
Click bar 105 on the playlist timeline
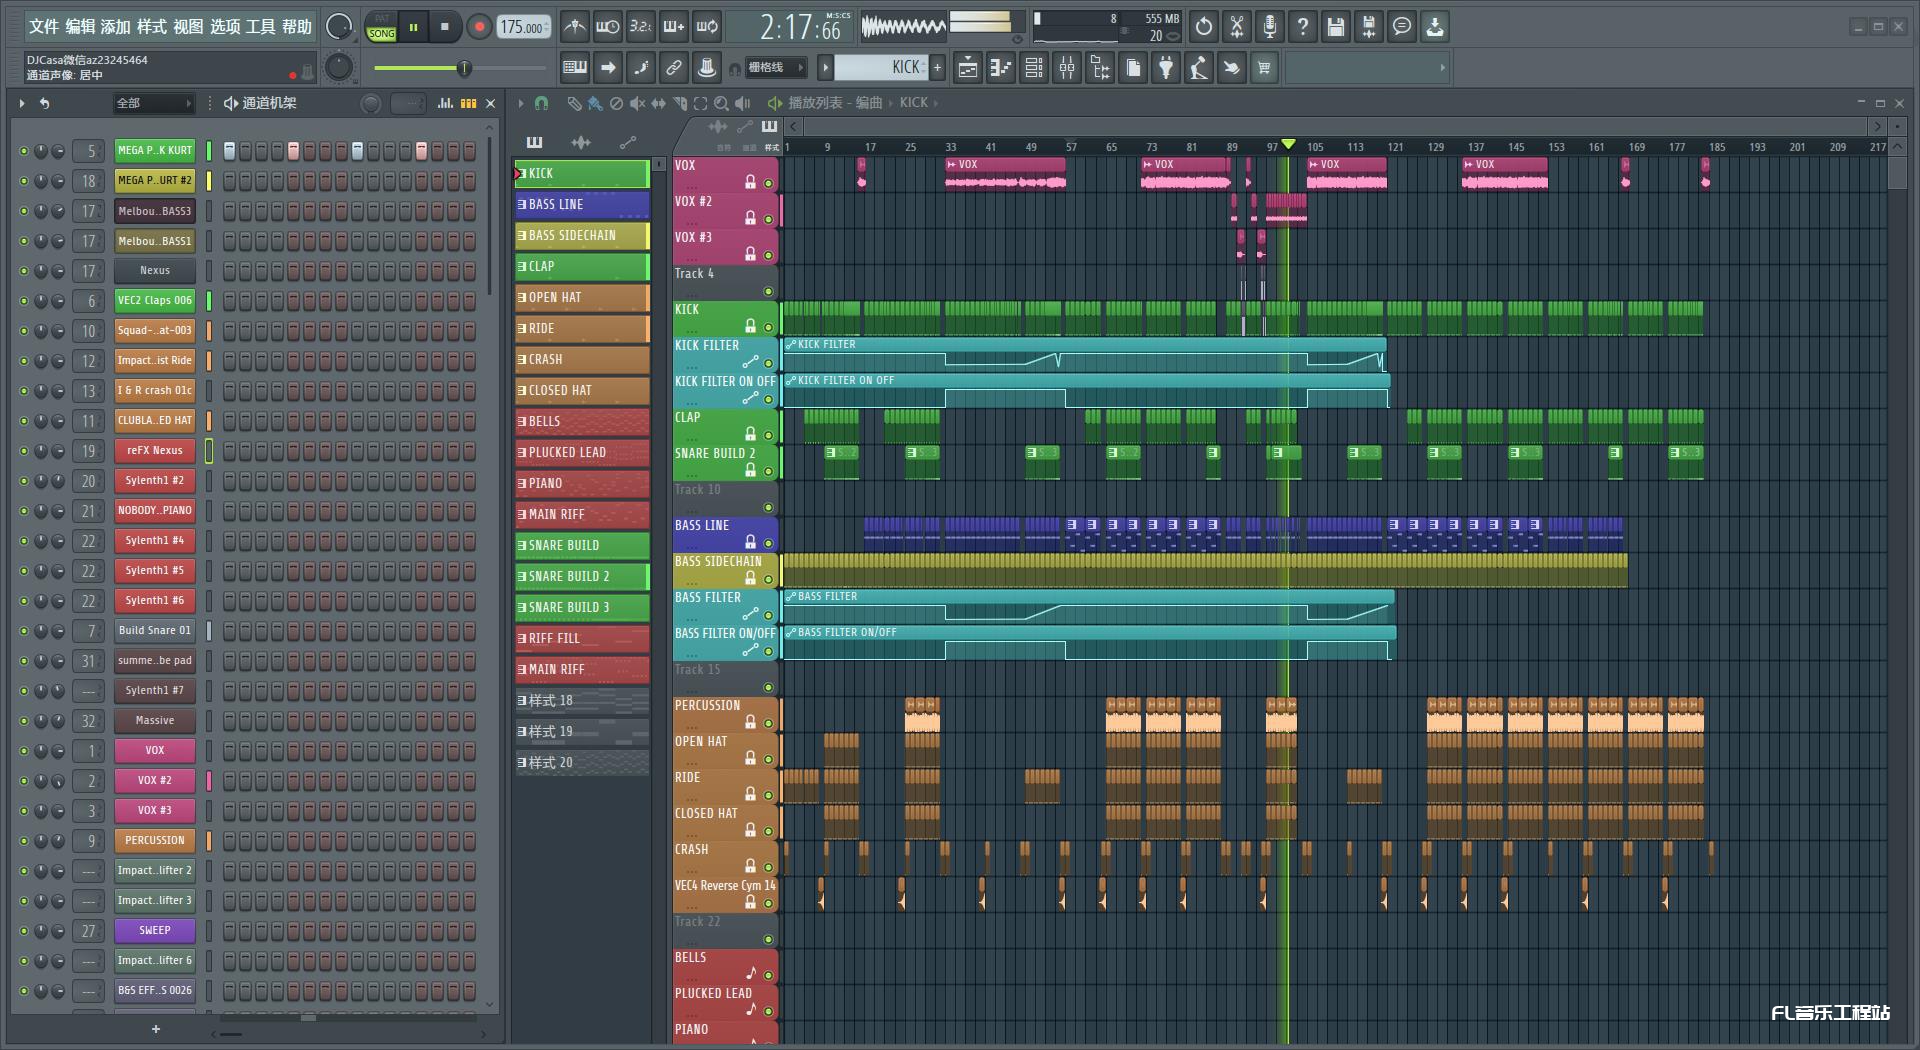click(x=1315, y=147)
